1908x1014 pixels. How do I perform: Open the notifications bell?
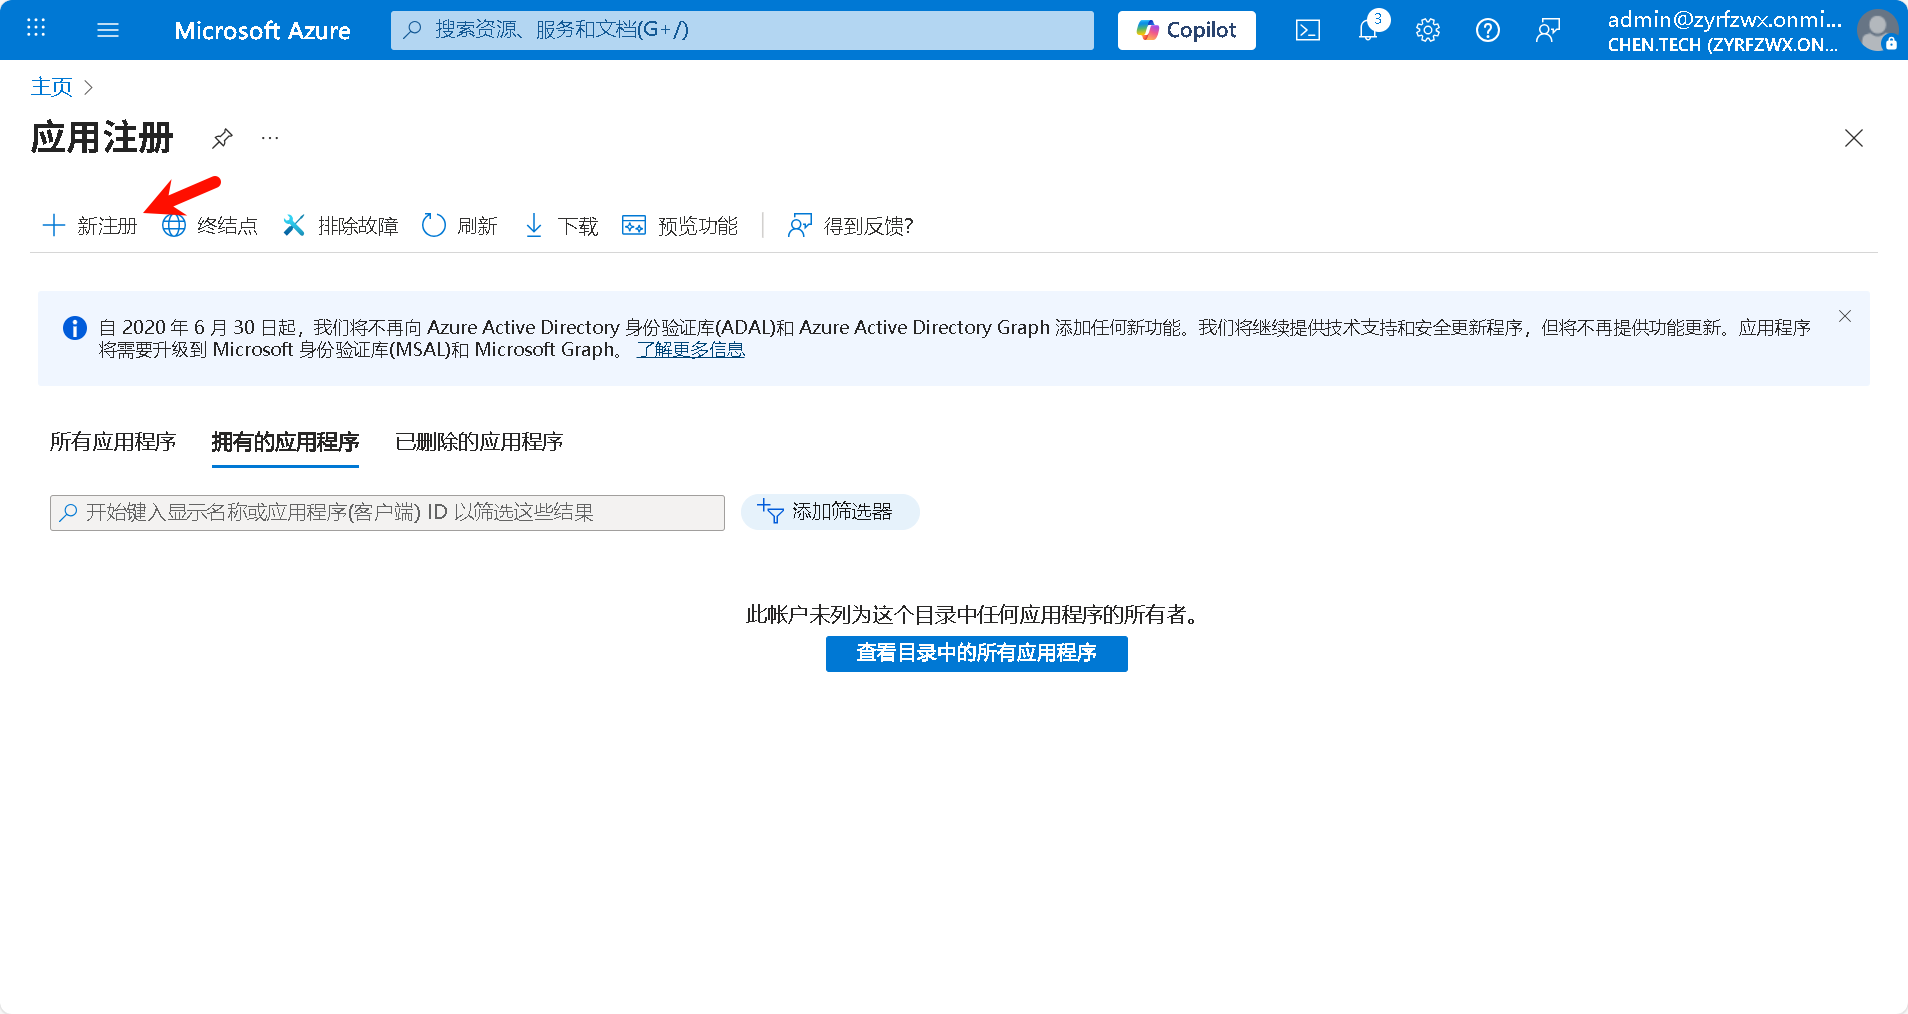pos(1368,30)
